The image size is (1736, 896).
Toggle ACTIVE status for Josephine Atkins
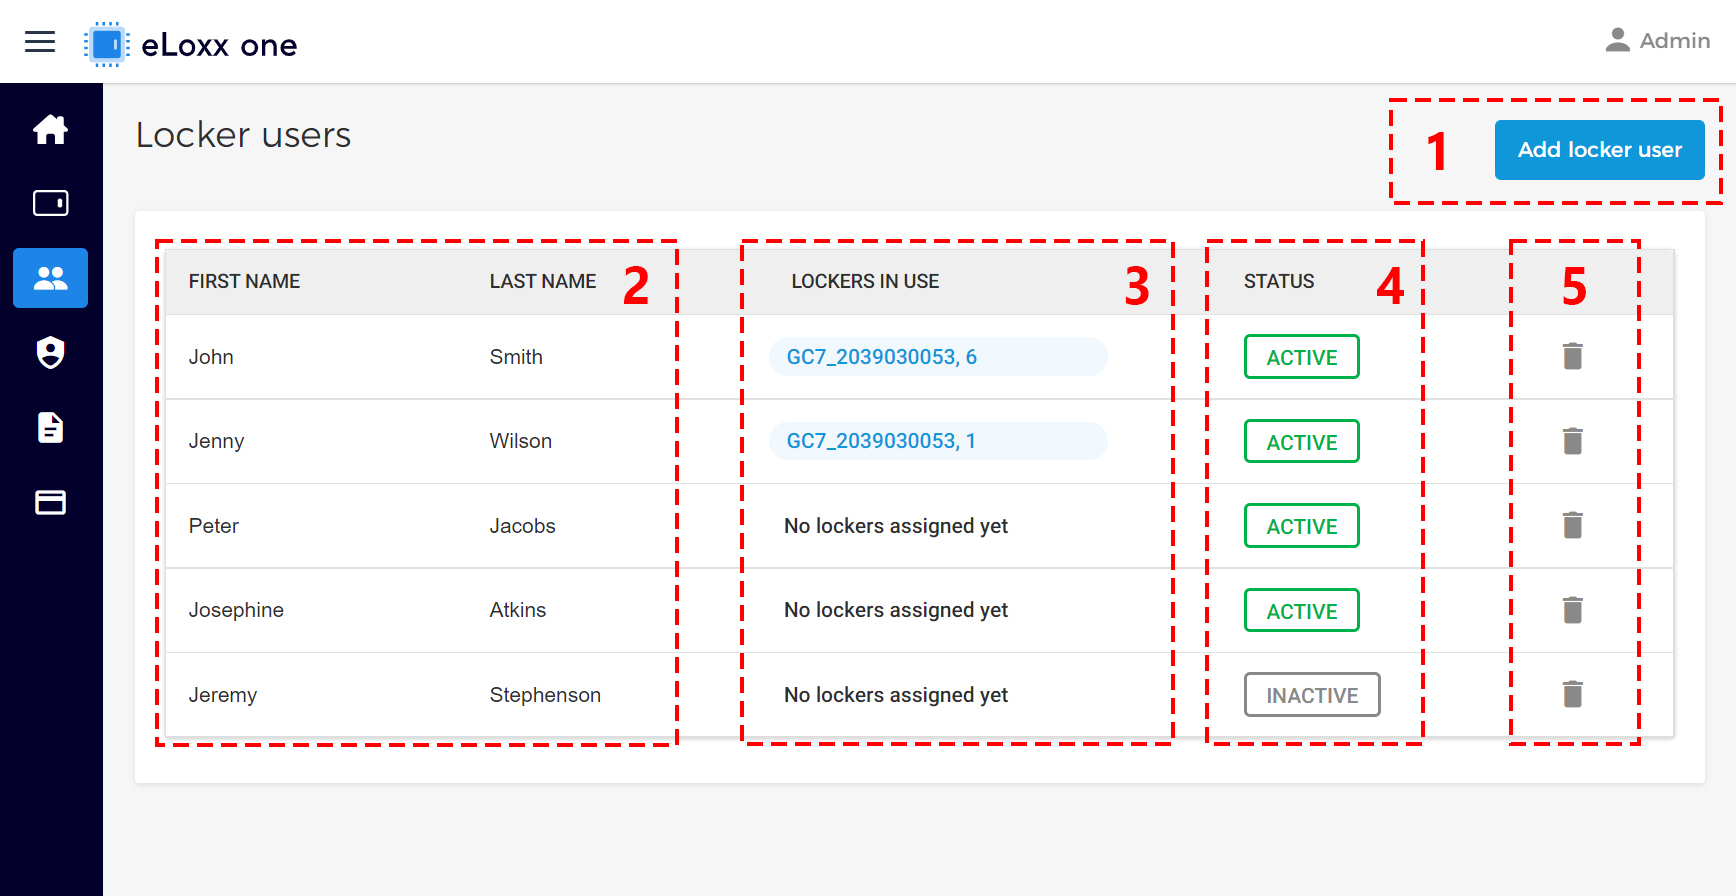[x=1302, y=610]
